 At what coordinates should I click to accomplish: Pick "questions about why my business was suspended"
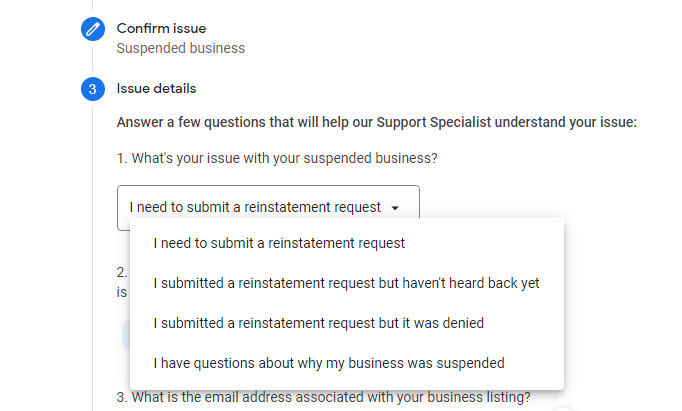329,363
